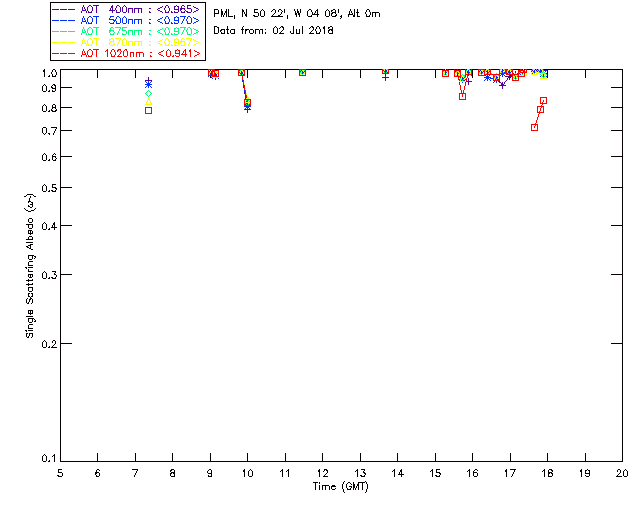The image size is (640, 512).
Task: Click the x-axis tick label '12'
Action: (322, 473)
